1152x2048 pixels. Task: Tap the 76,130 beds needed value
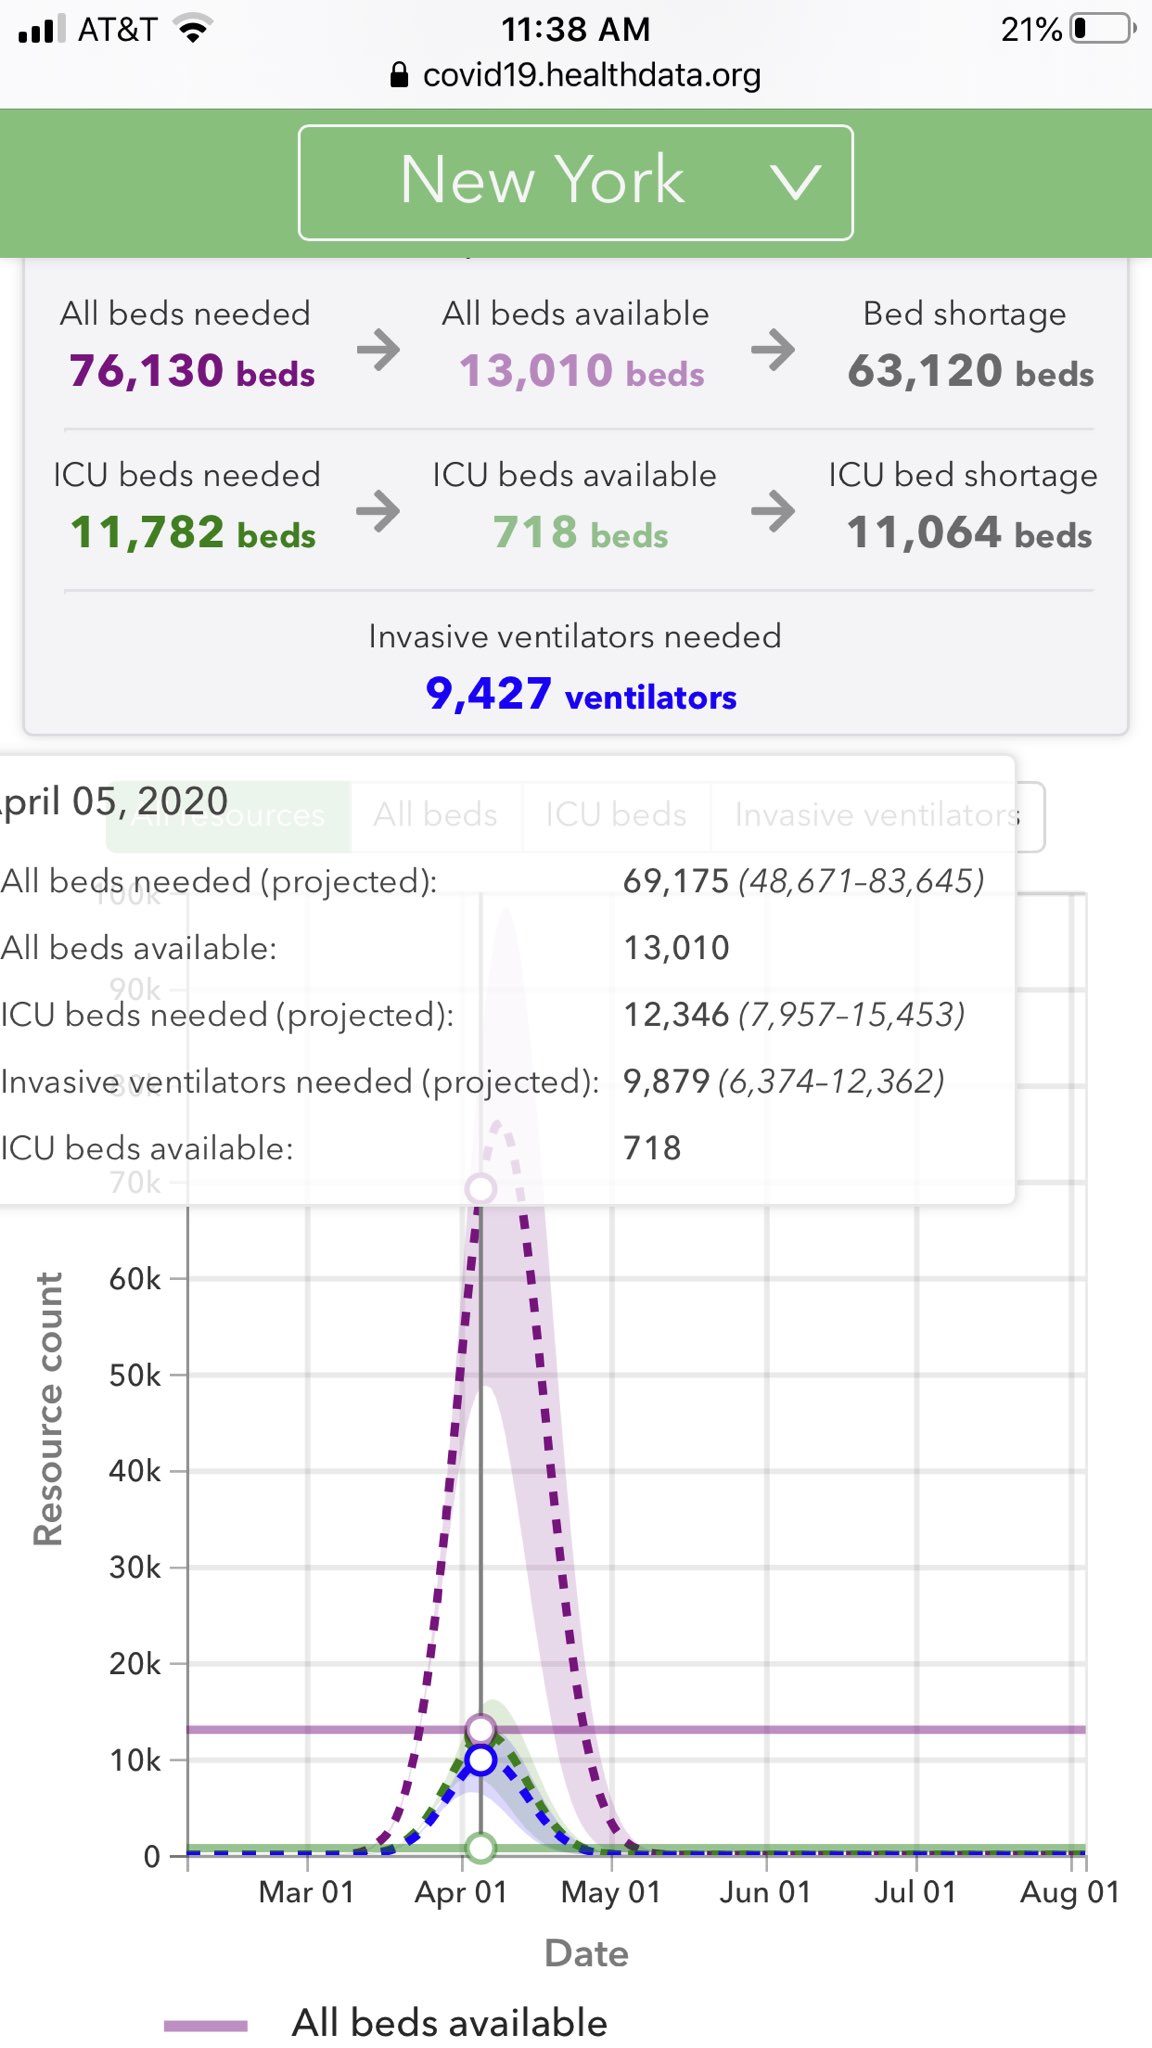(x=192, y=372)
